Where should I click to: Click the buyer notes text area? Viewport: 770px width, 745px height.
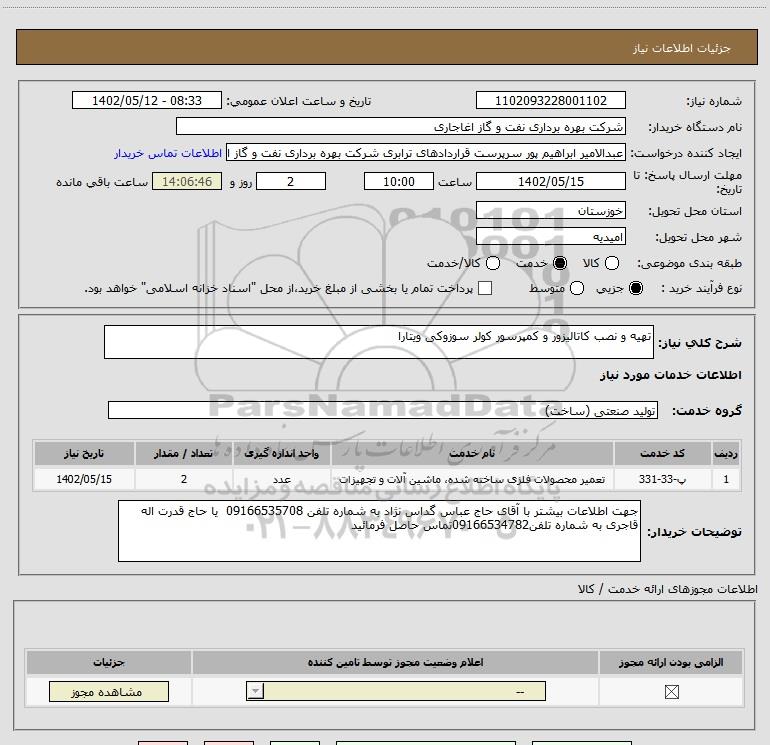pyautogui.click(x=379, y=531)
